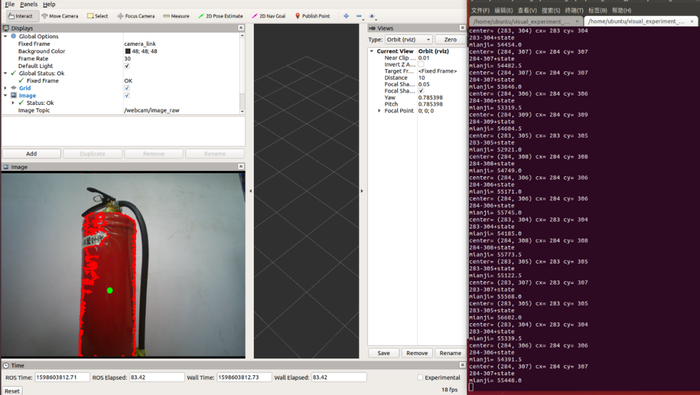Viewport: 700px width, 395px height.
Task: Click the Time panel clock icon
Action: (6, 365)
